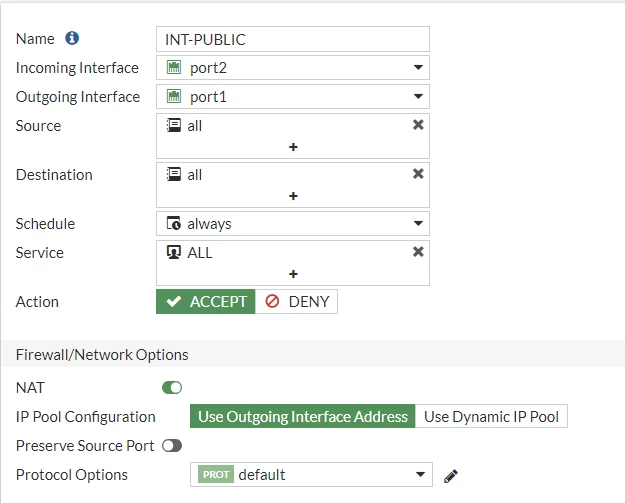The image size is (625, 503).
Task: Click the 'IP Pool Configuration' label
Action: [86, 417]
